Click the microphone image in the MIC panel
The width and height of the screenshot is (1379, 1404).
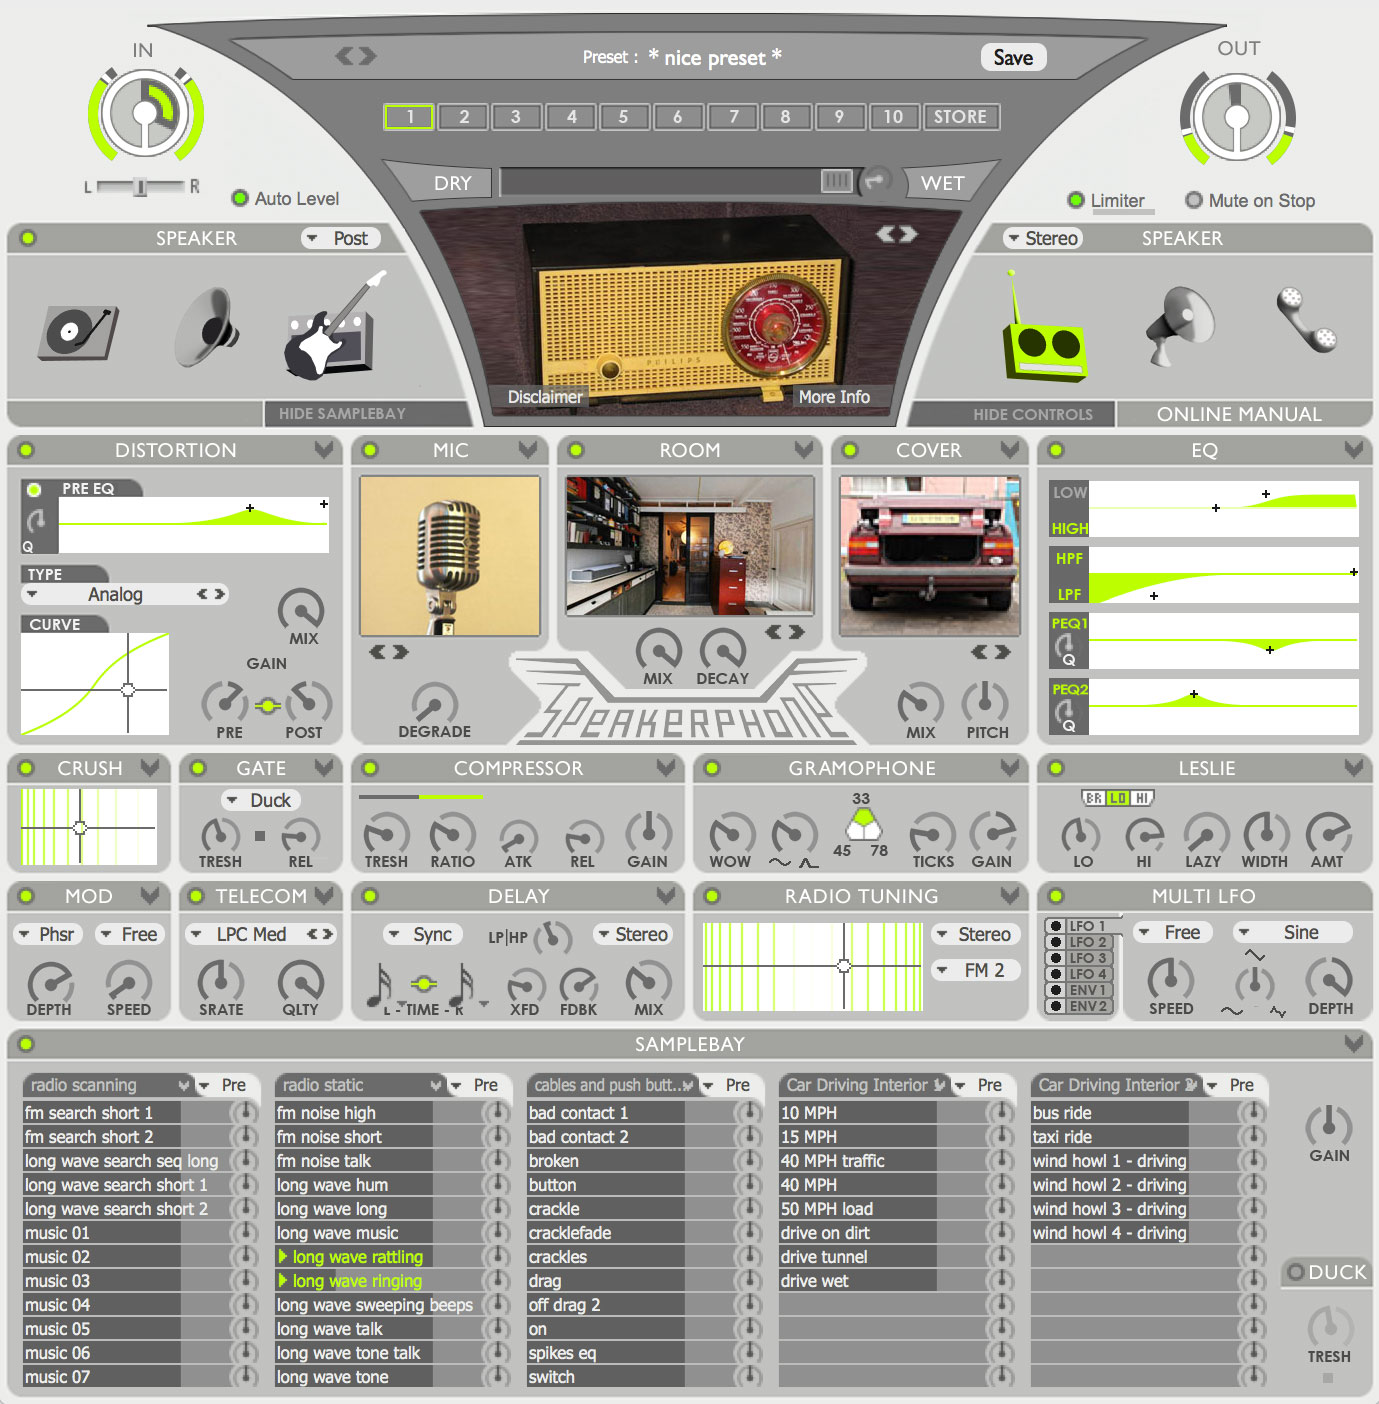(448, 555)
